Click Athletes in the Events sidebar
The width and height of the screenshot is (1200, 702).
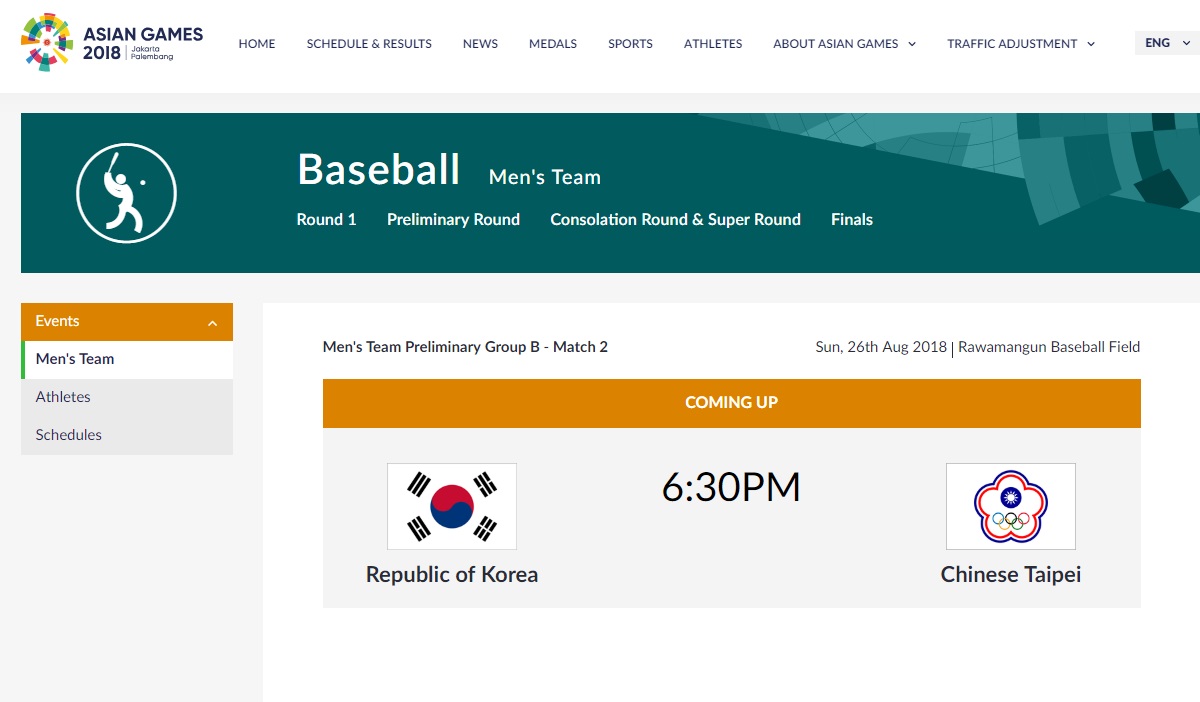pyautogui.click(x=63, y=397)
